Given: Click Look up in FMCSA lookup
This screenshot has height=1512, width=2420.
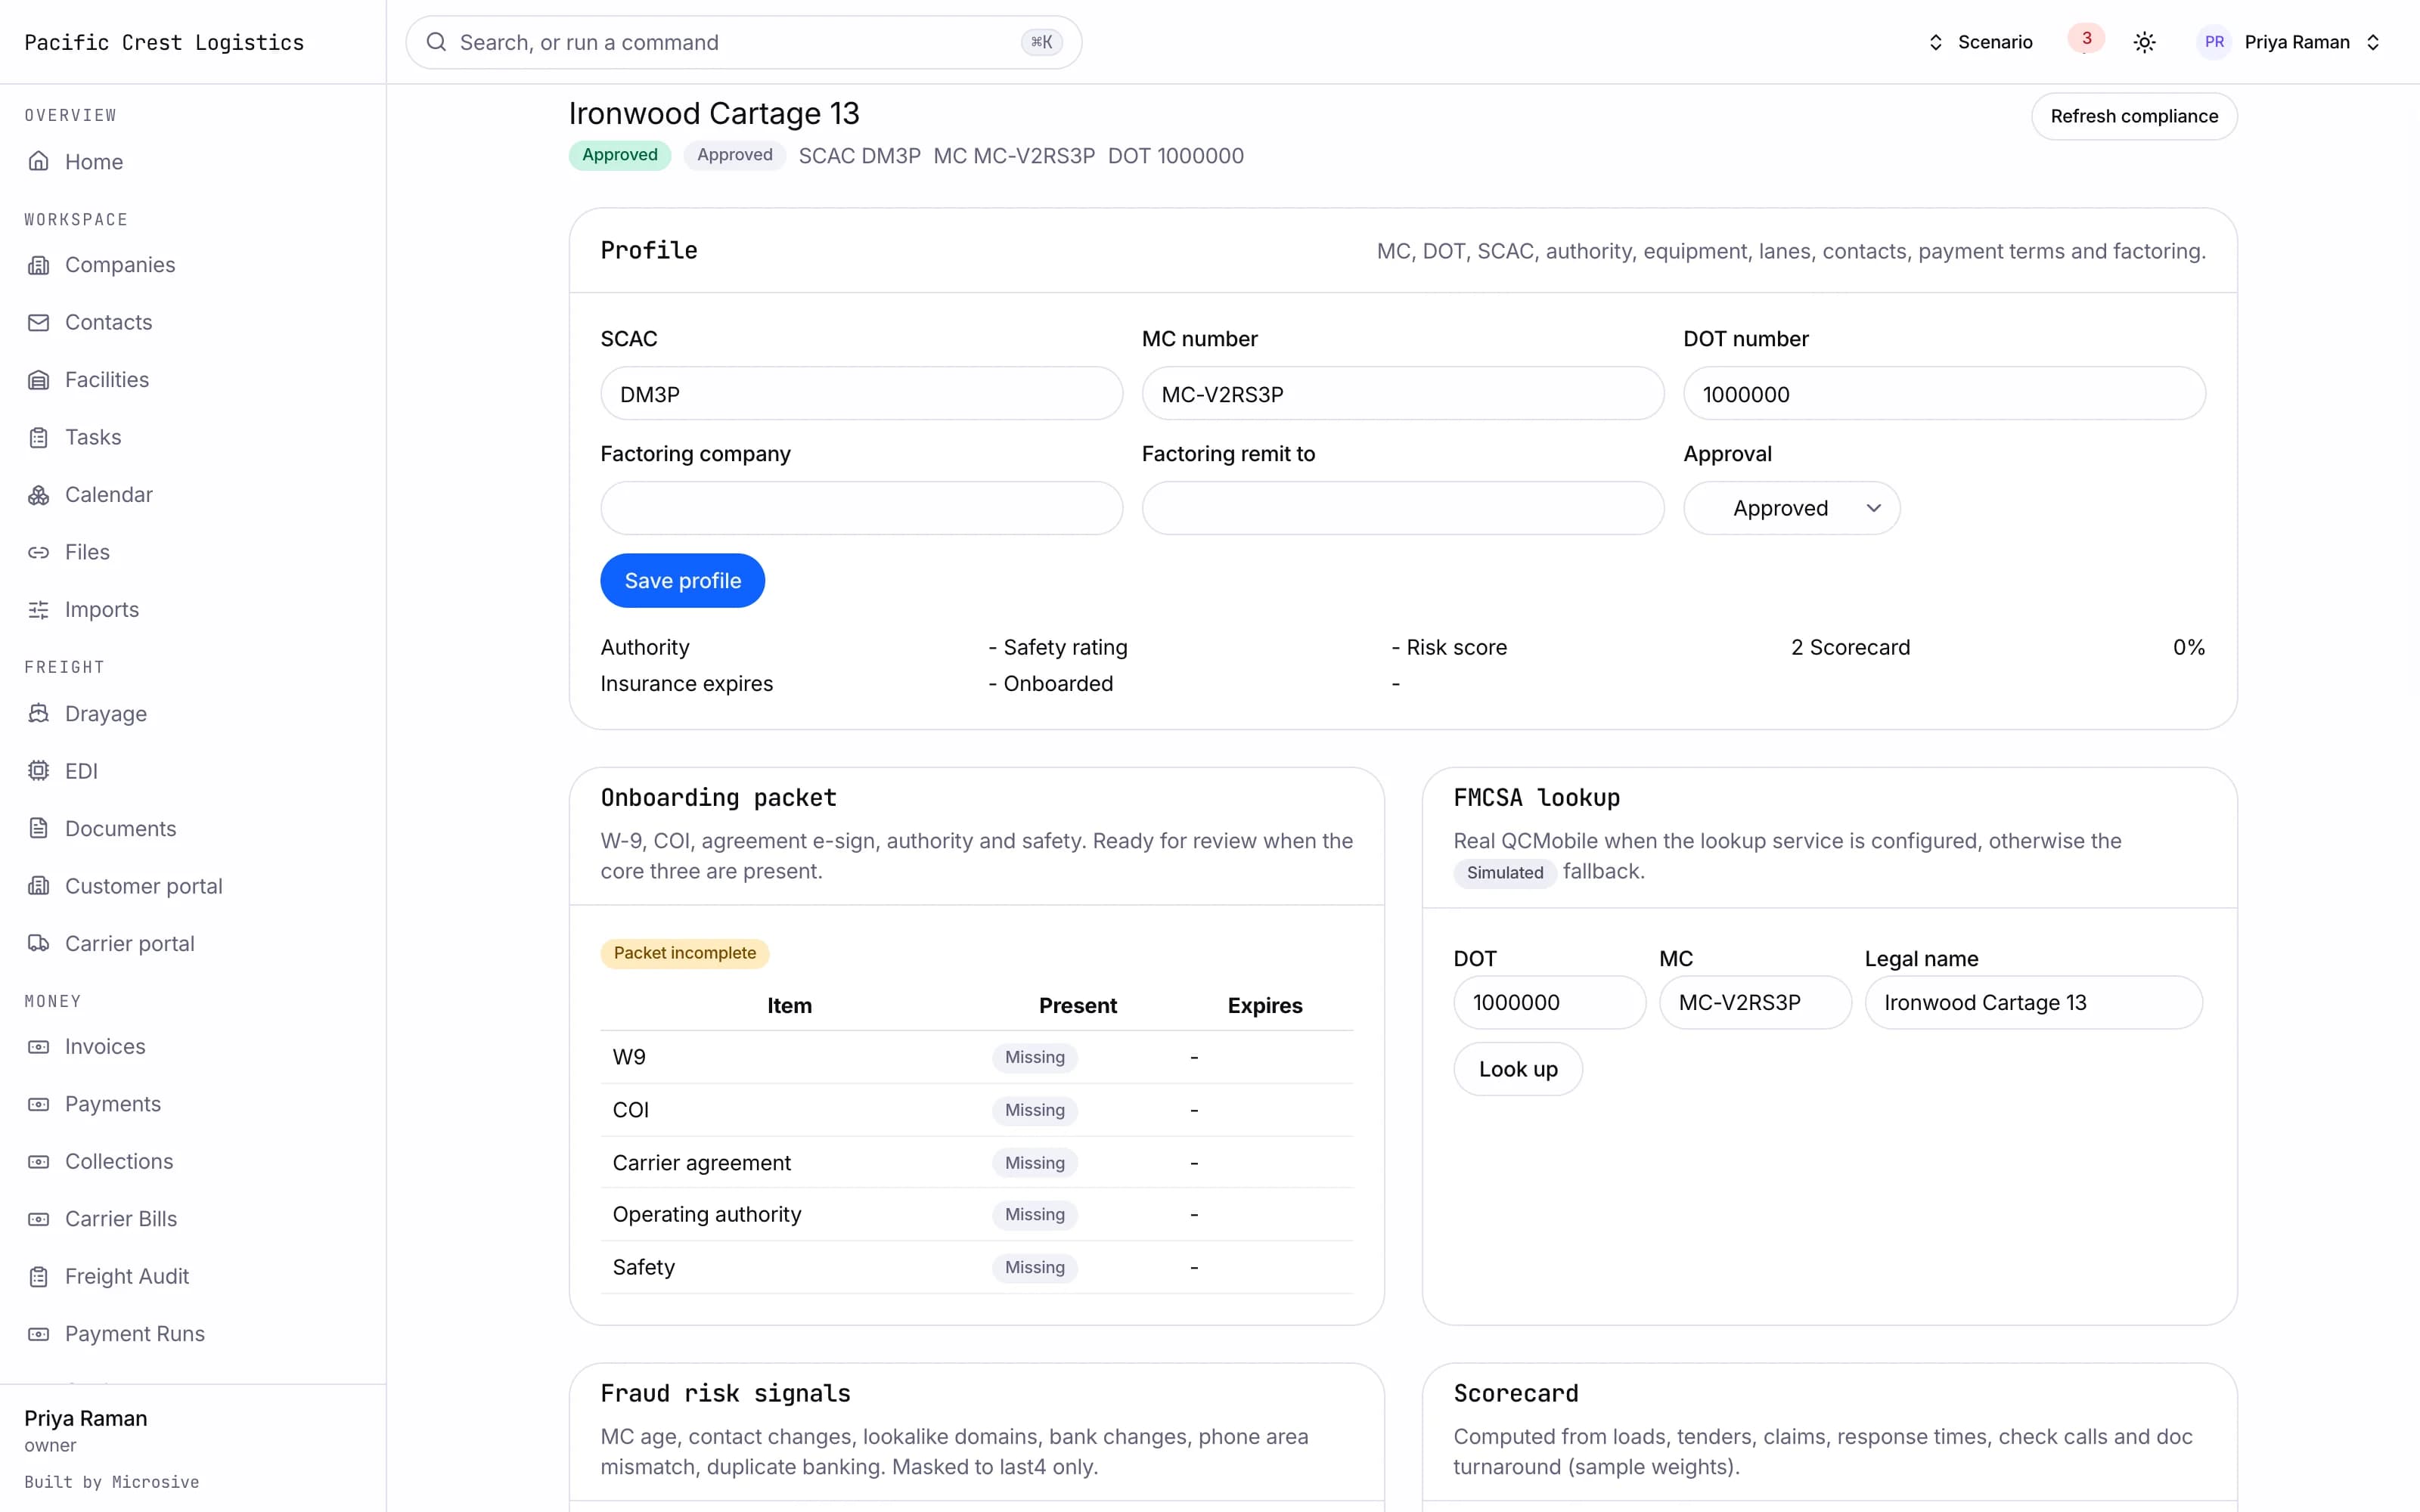Looking at the screenshot, I should pyautogui.click(x=1518, y=1069).
